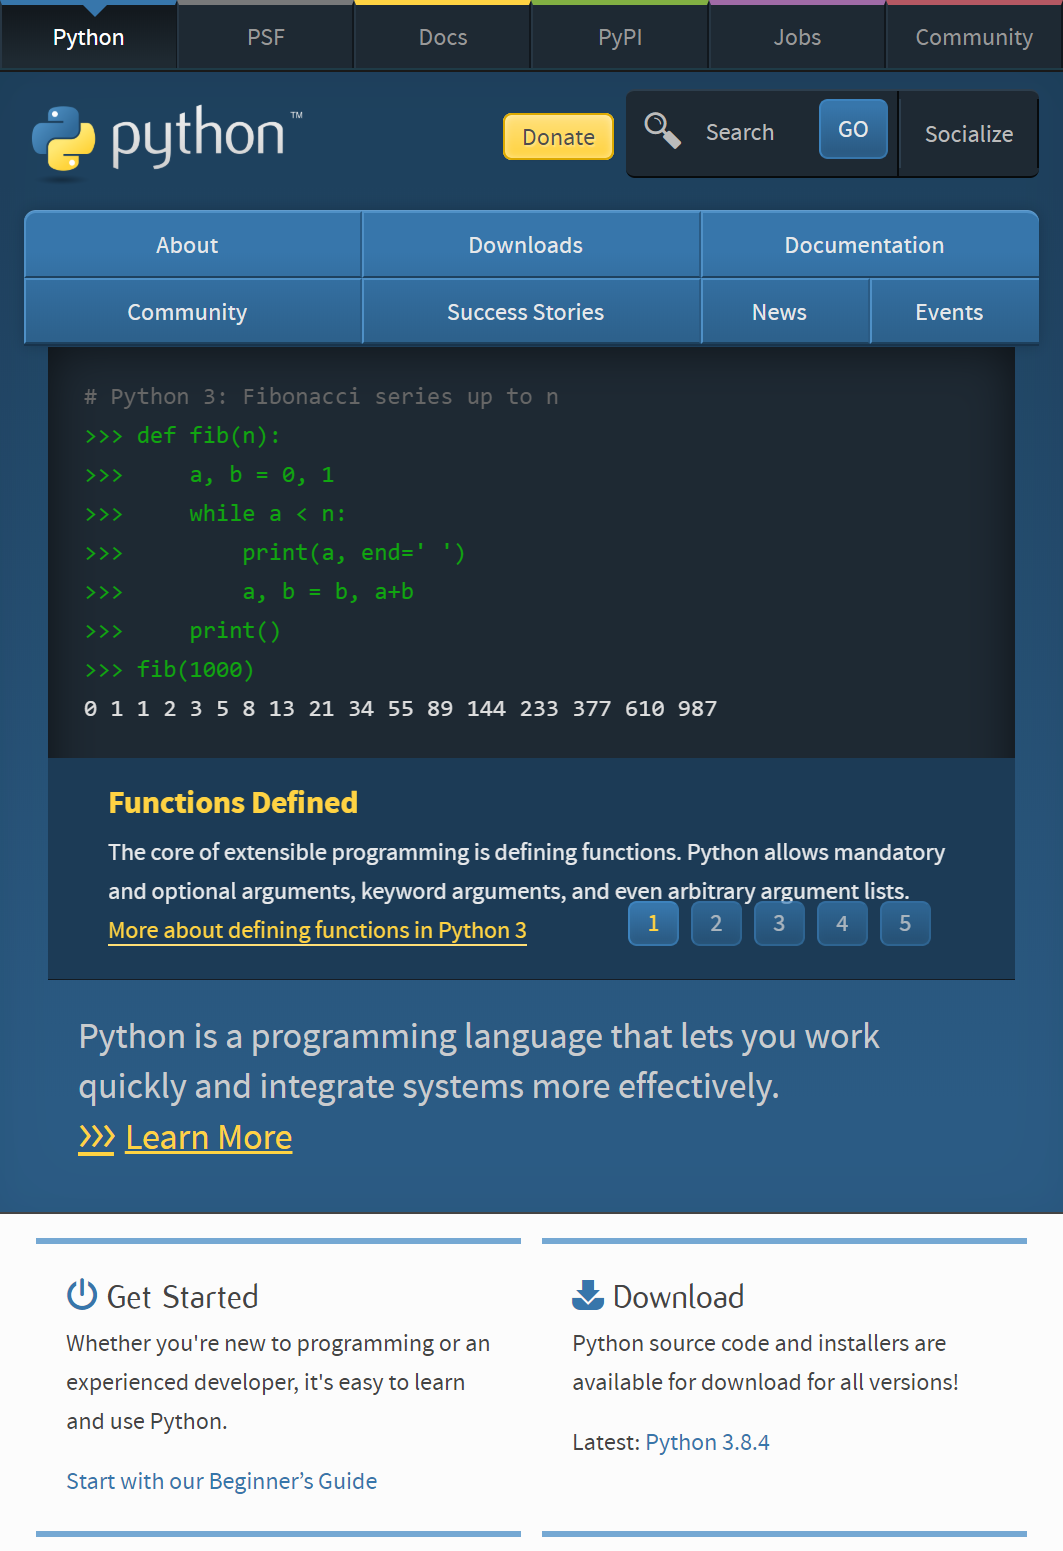Open Start with our Beginner's Guide
This screenshot has width=1063, height=1551.
pos(221,1481)
